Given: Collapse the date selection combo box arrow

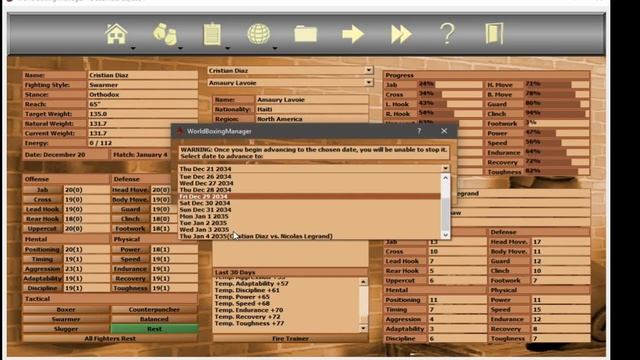Looking at the screenshot, I should pyautogui.click(x=445, y=168).
